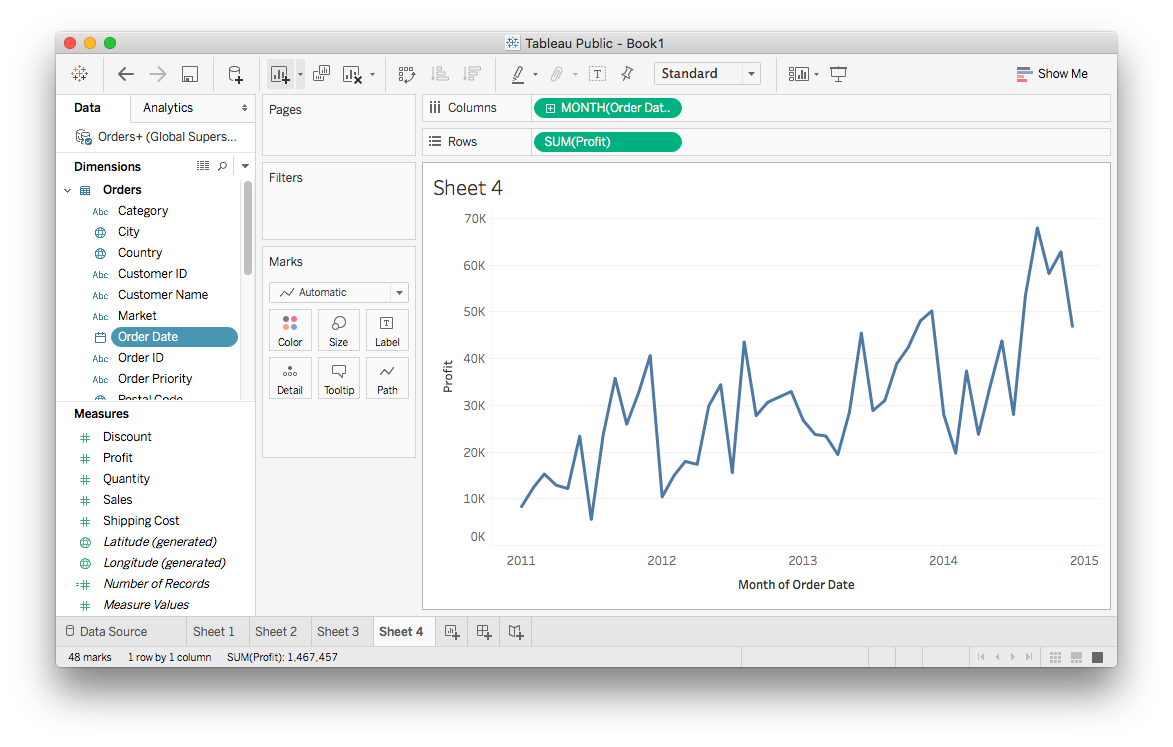Open the Color card in Marks
This screenshot has height=747, width=1173.
(290, 330)
